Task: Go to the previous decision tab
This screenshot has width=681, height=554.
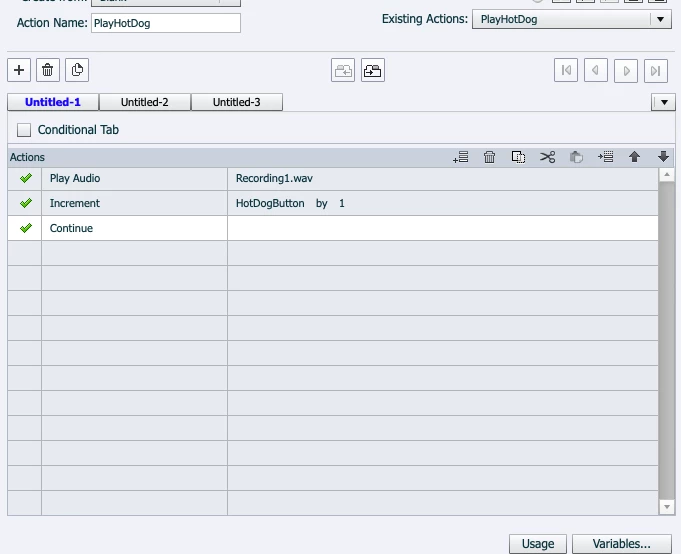Action: [595, 70]
